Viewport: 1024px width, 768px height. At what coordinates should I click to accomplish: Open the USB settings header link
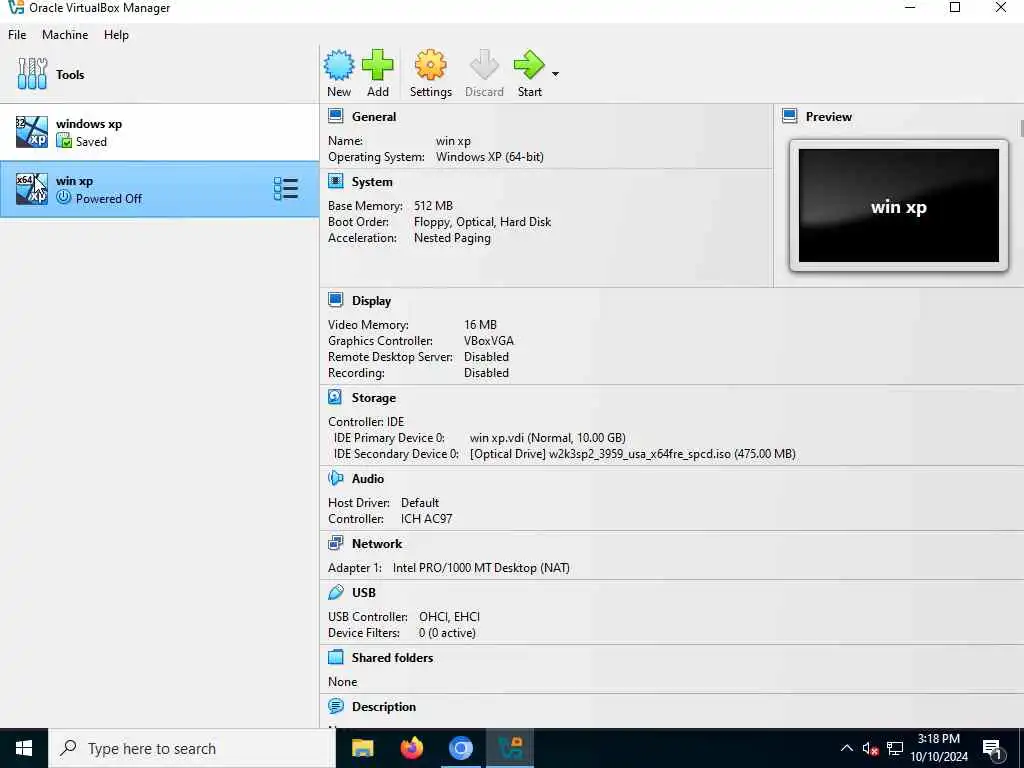[x=364, y=593]
